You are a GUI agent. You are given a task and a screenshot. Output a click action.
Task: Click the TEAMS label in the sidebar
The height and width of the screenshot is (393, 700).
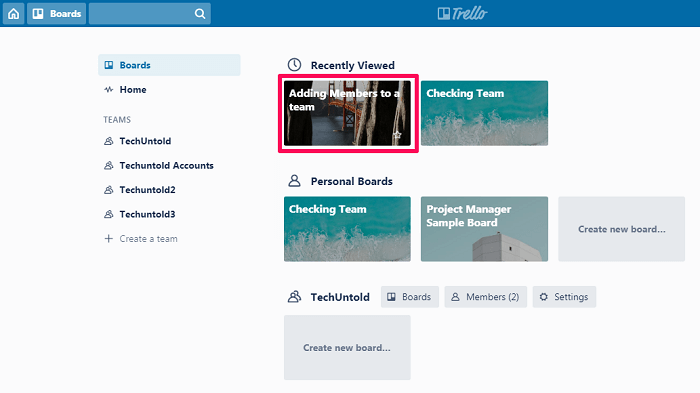[x=117, y=120]
